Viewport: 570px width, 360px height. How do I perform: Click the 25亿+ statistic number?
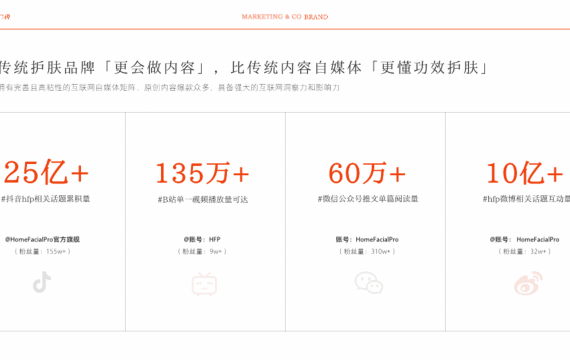(46, 172)
